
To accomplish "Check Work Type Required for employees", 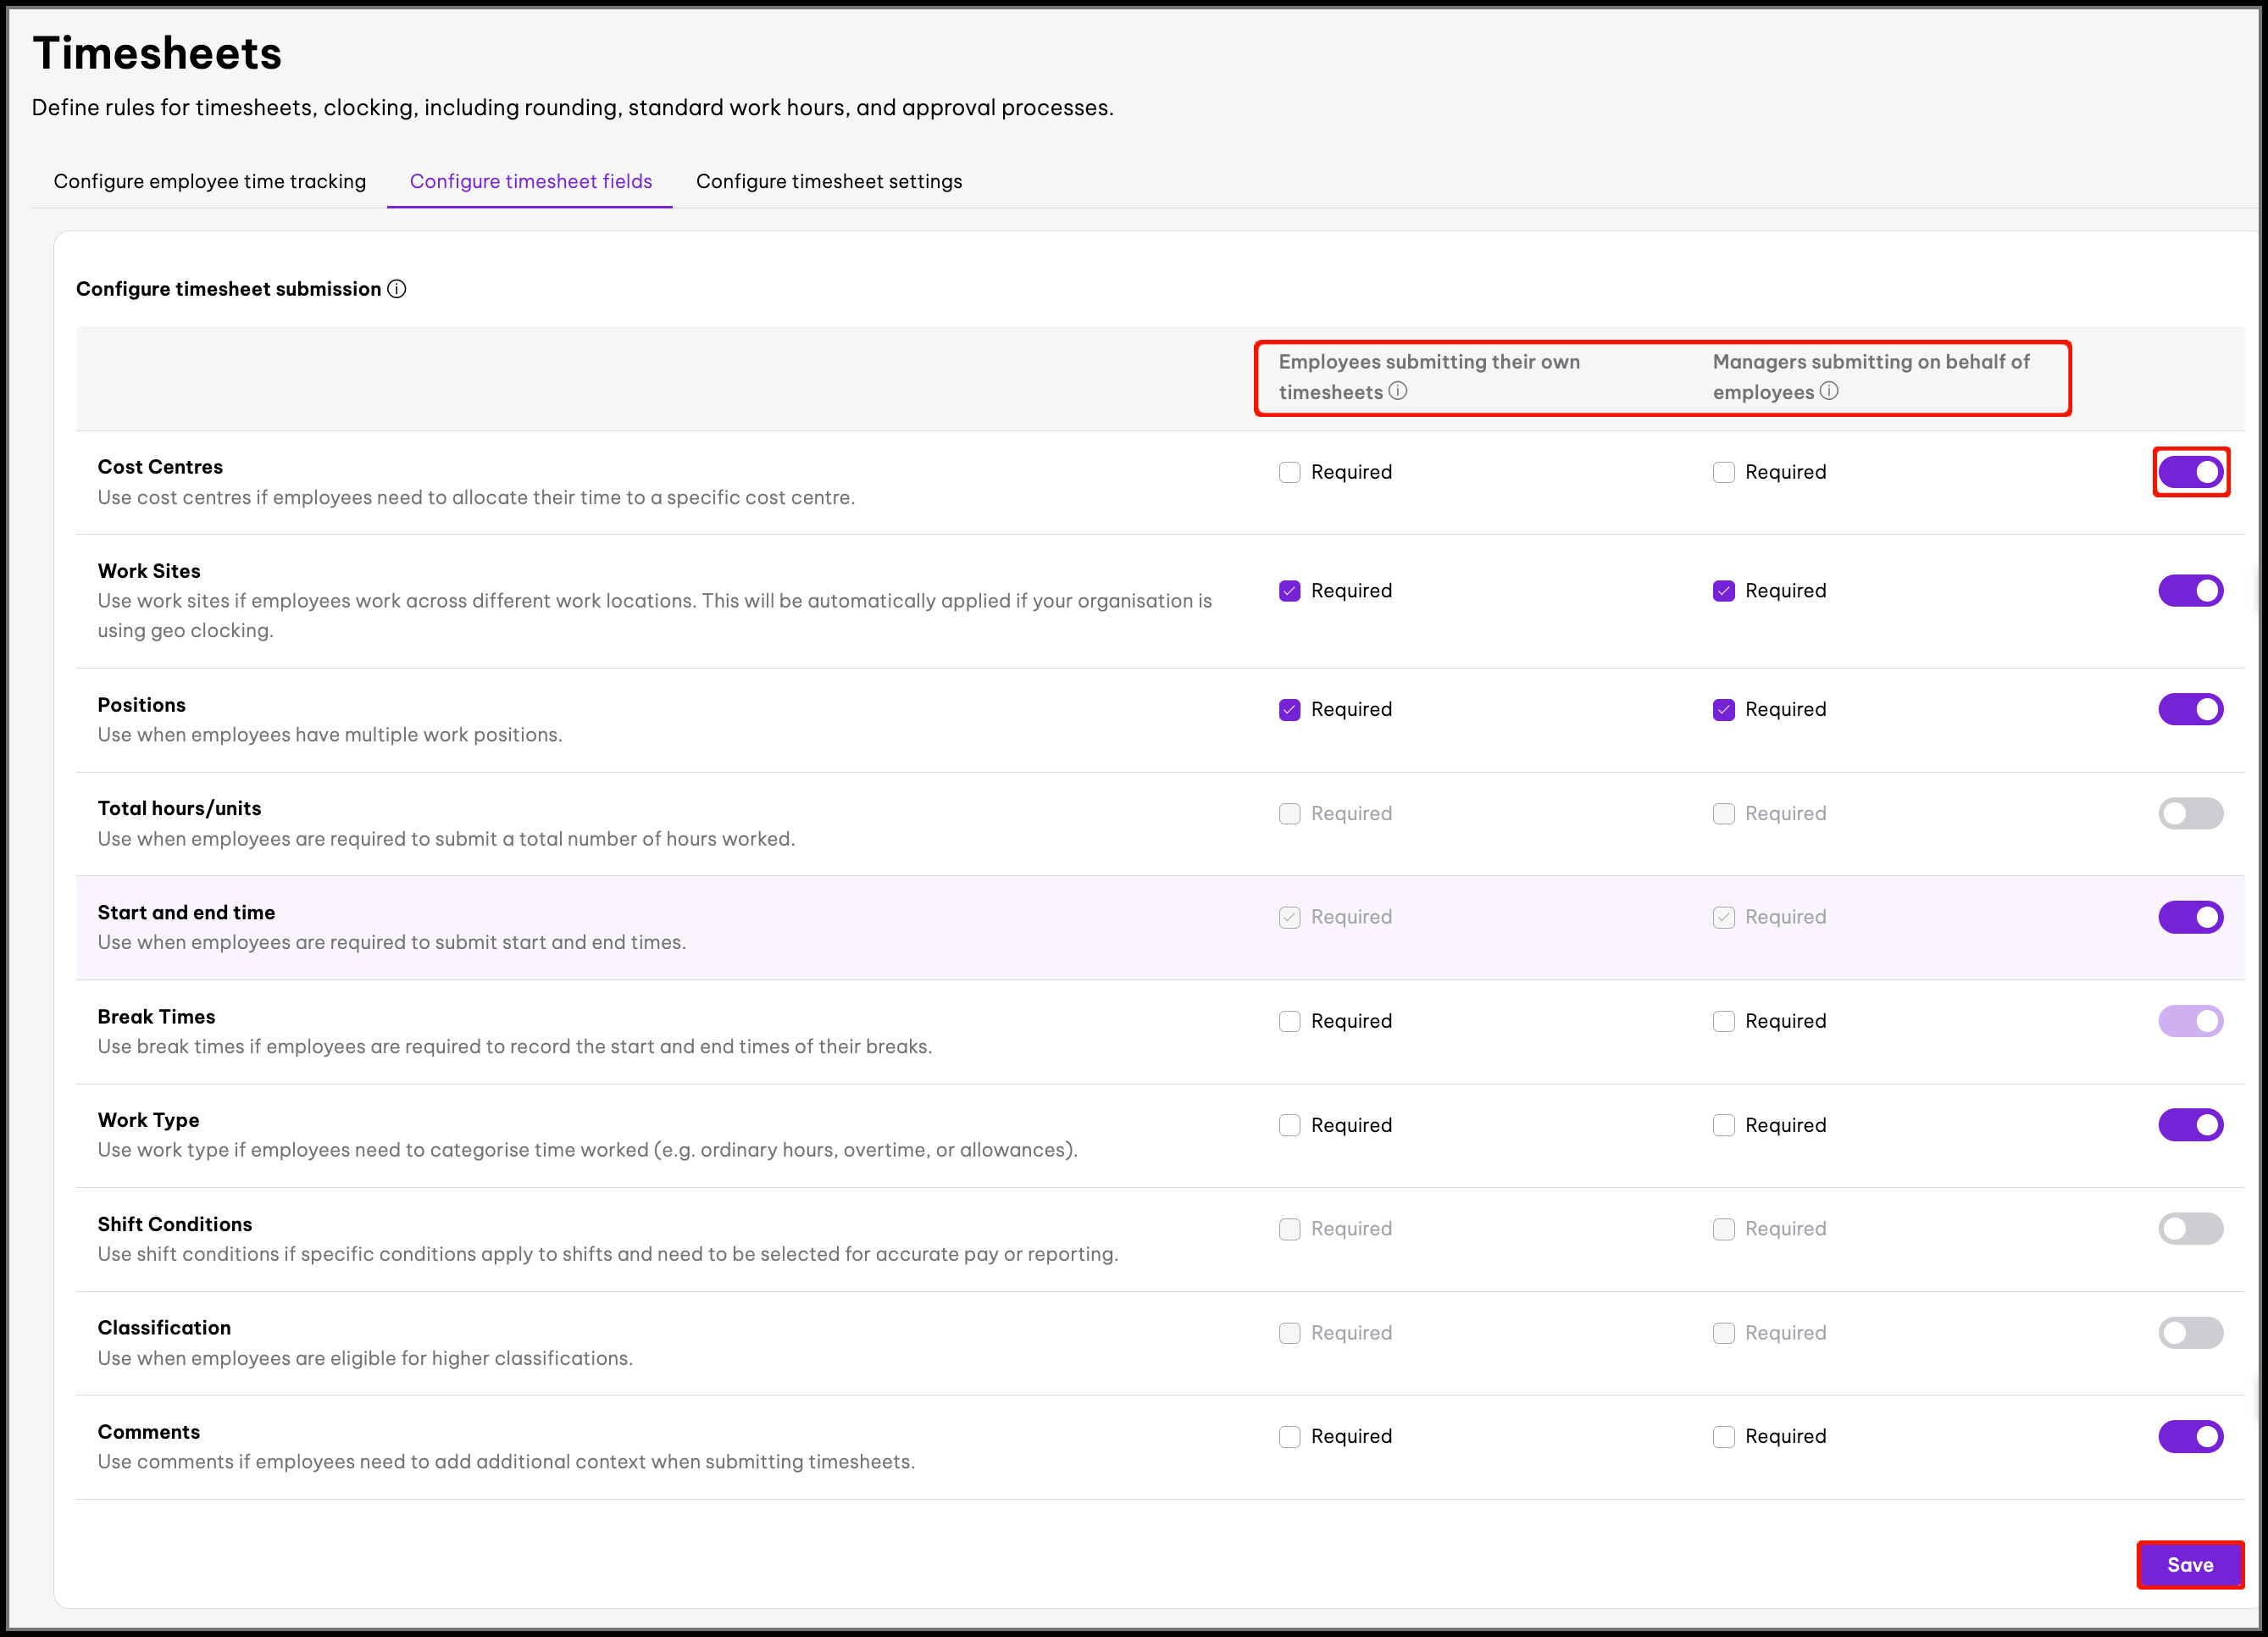I will [1290, 1125].
